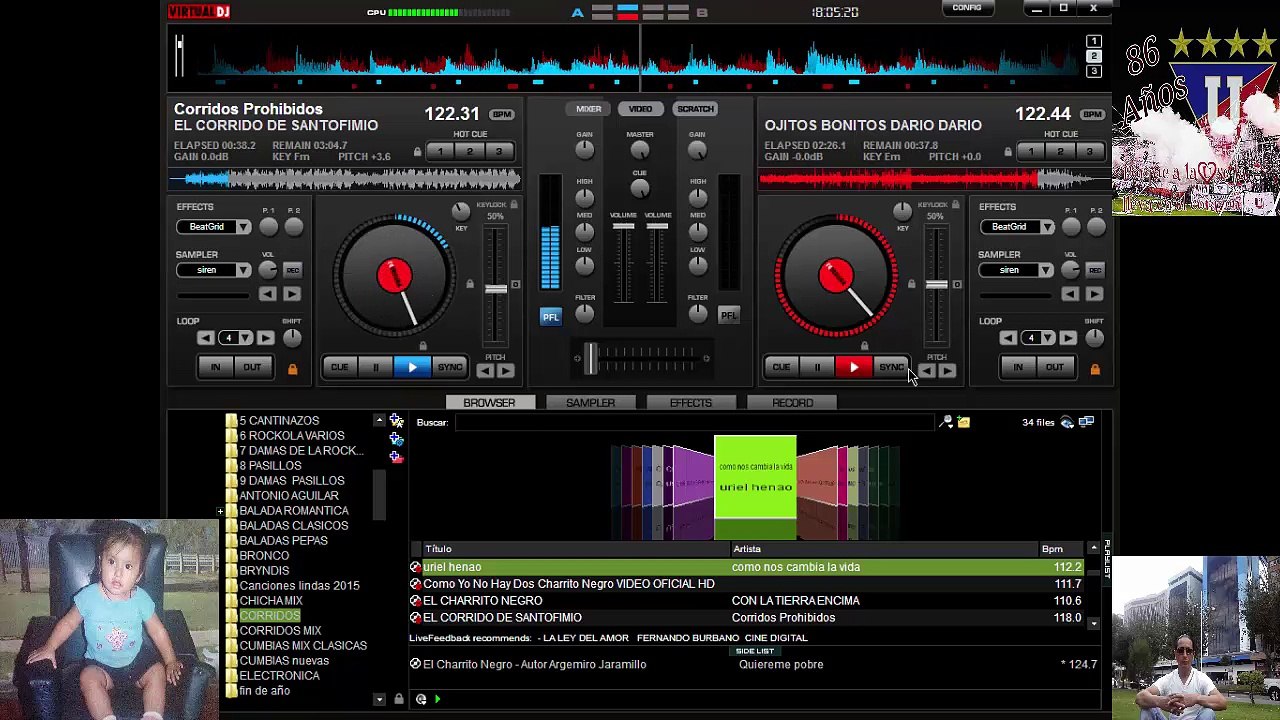Toggle the right deck orange loop lock
The image size is (1280, 720).
point(1095,369)
